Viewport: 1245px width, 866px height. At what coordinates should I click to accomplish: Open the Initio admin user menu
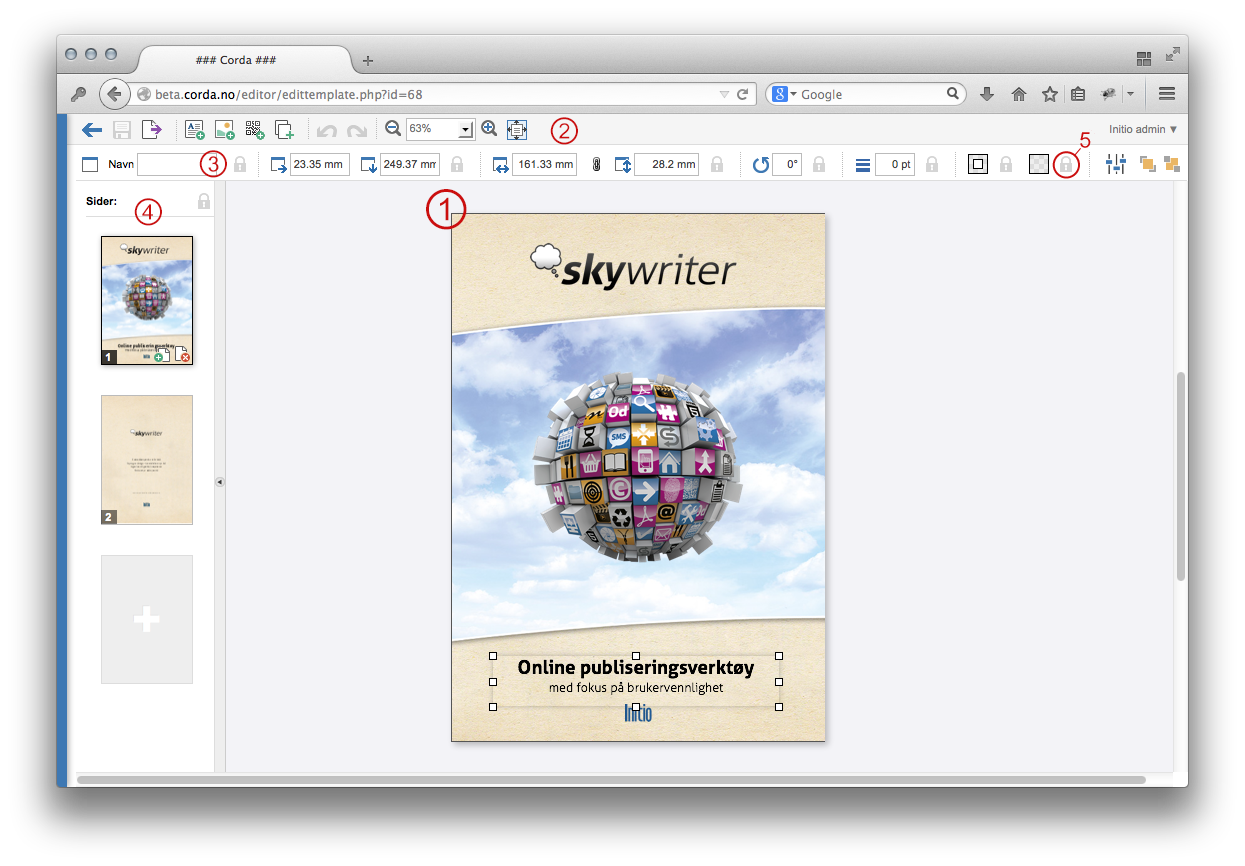1142,129
